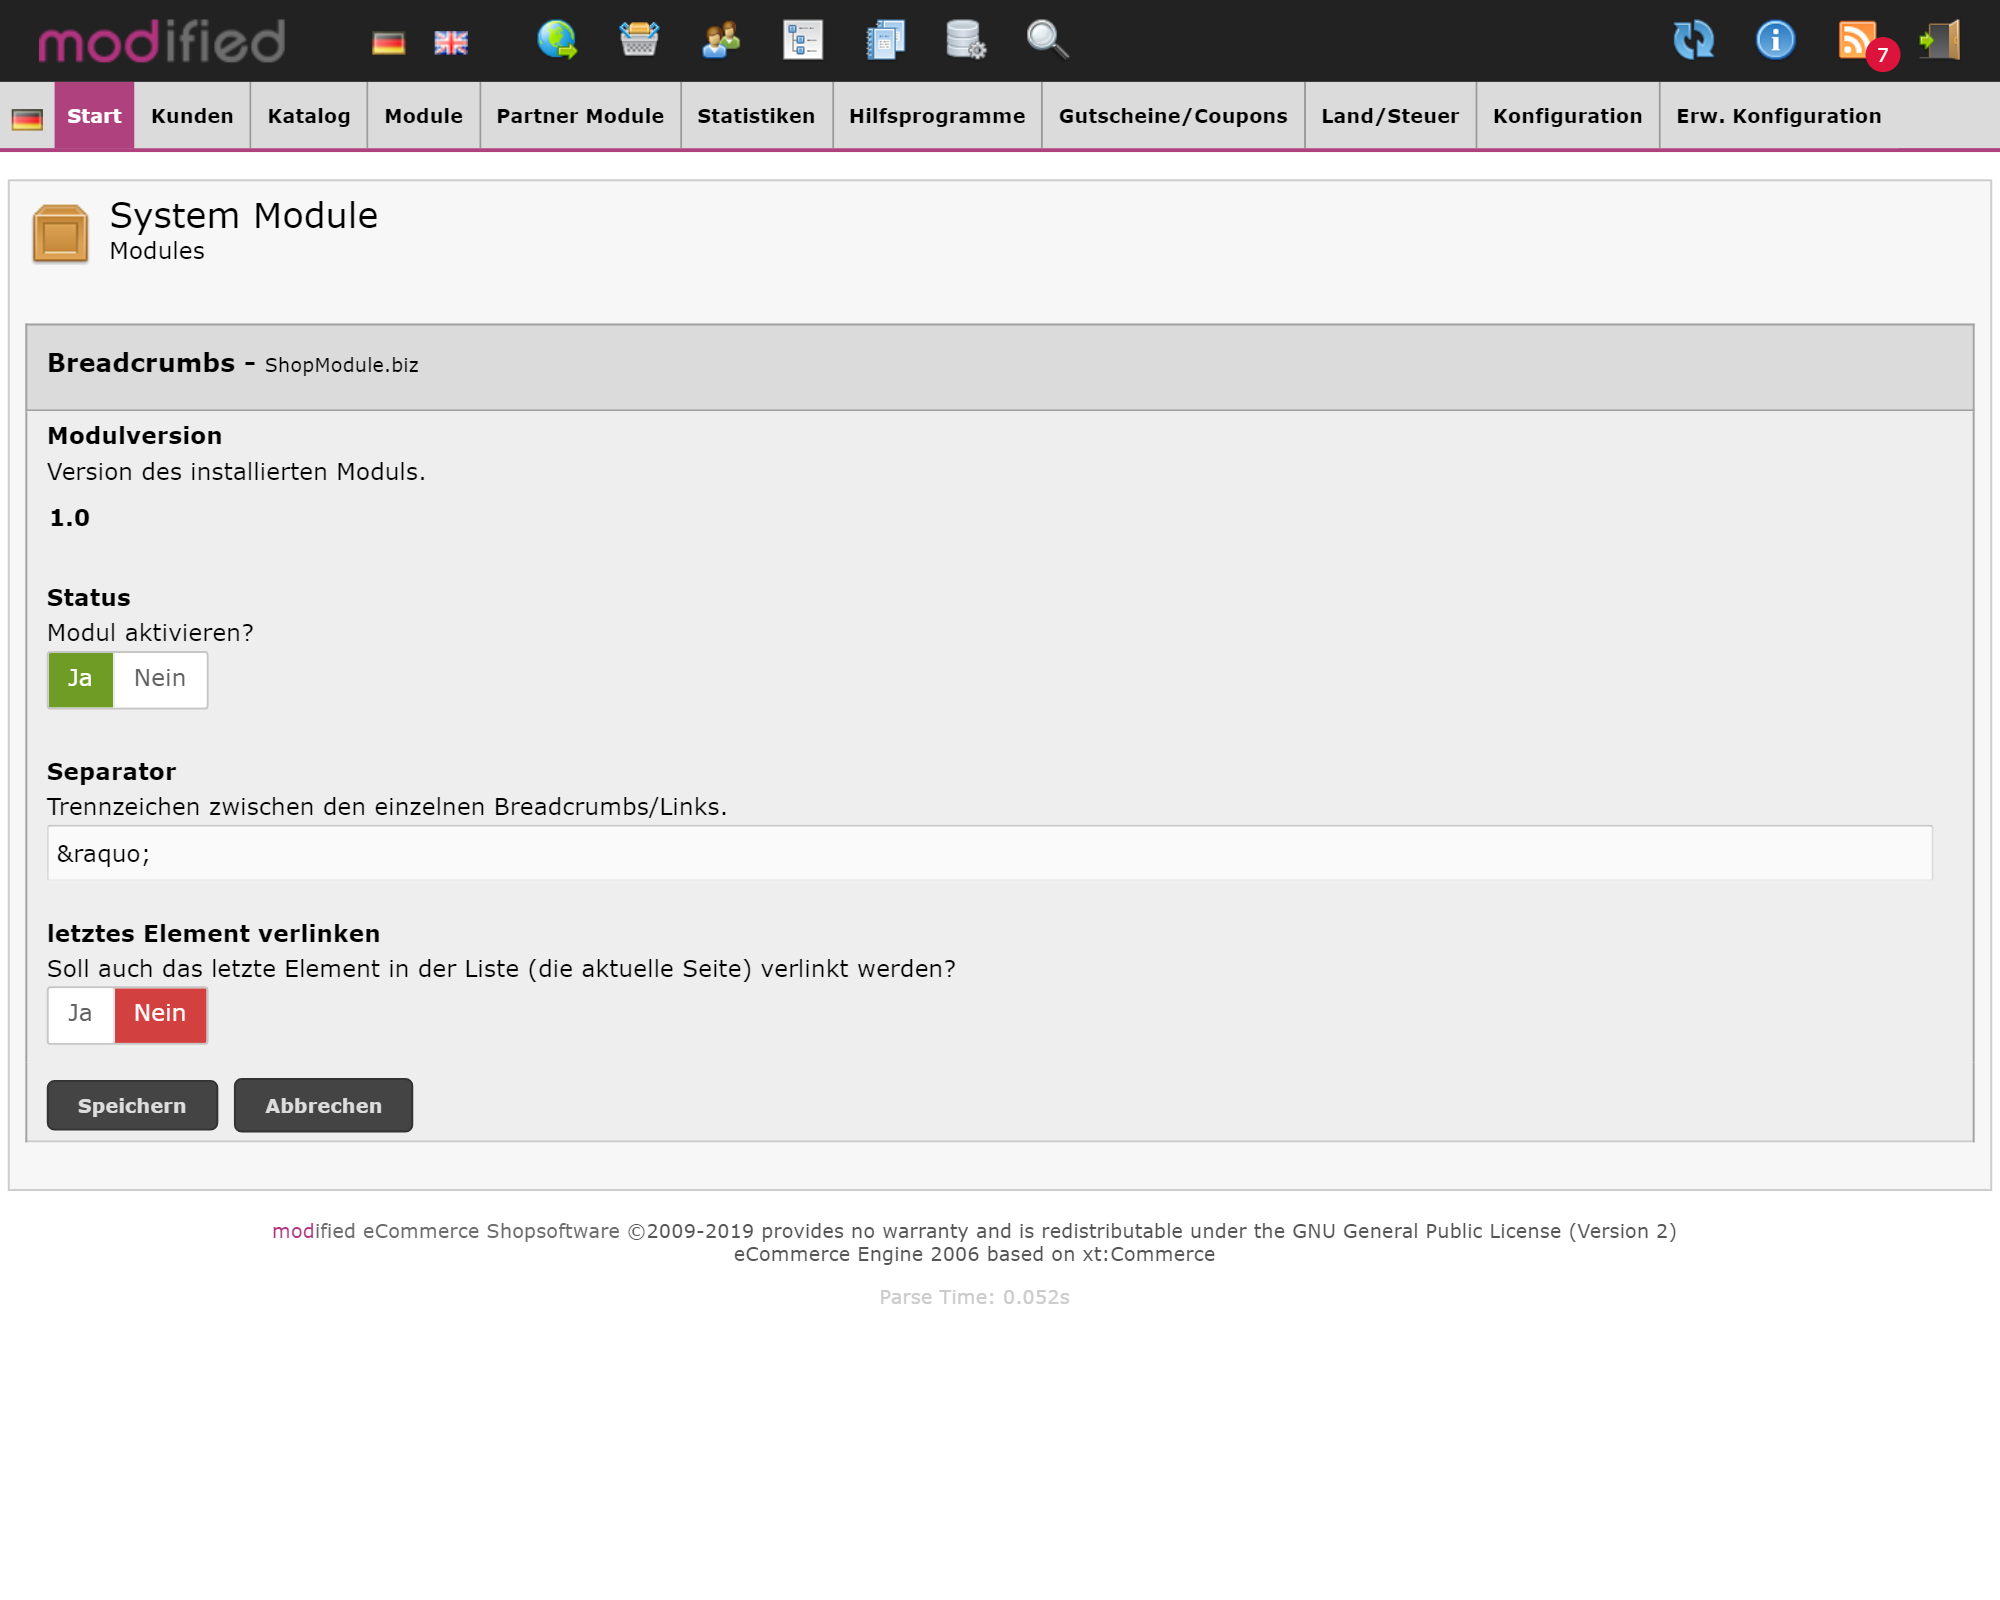Open the RSS feed notifications icon
The width and height of the screenshot is (2000, 1600).
pyautogui.click(x=1858, y=40)
